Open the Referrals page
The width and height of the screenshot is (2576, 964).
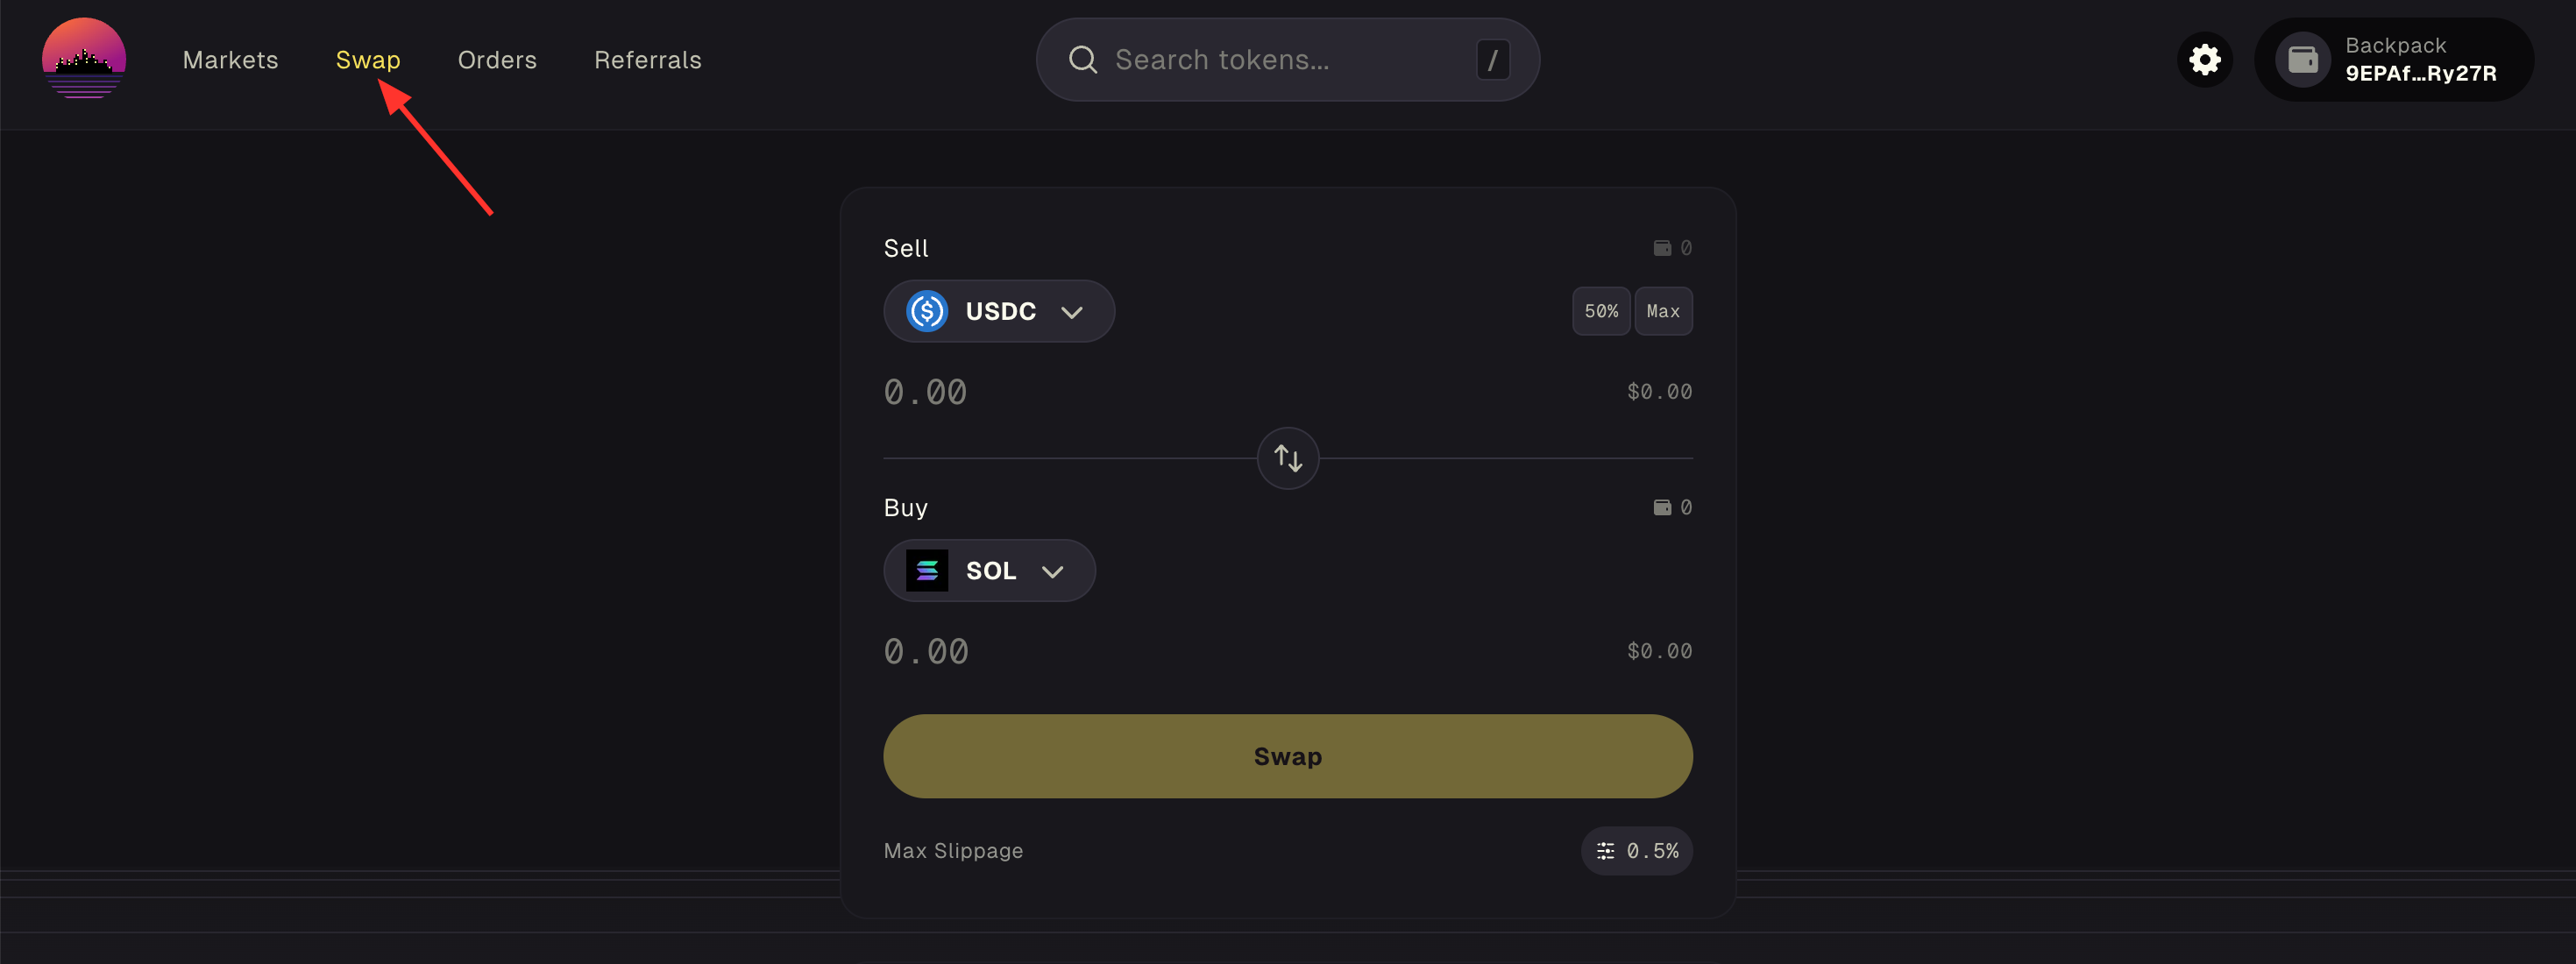point(648,60)
